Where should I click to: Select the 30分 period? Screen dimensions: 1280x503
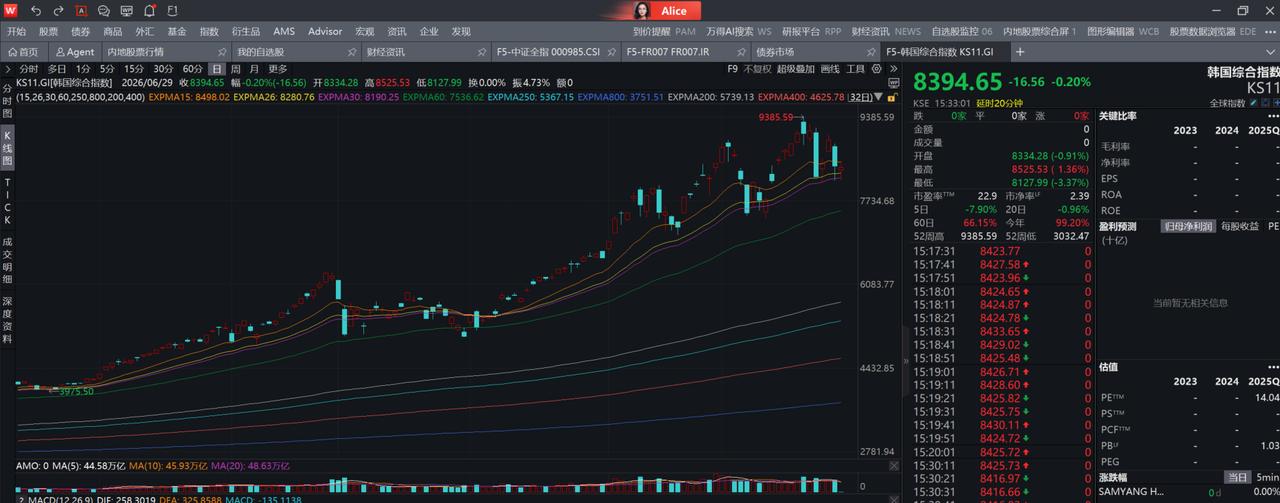click(x=163, y=69)
